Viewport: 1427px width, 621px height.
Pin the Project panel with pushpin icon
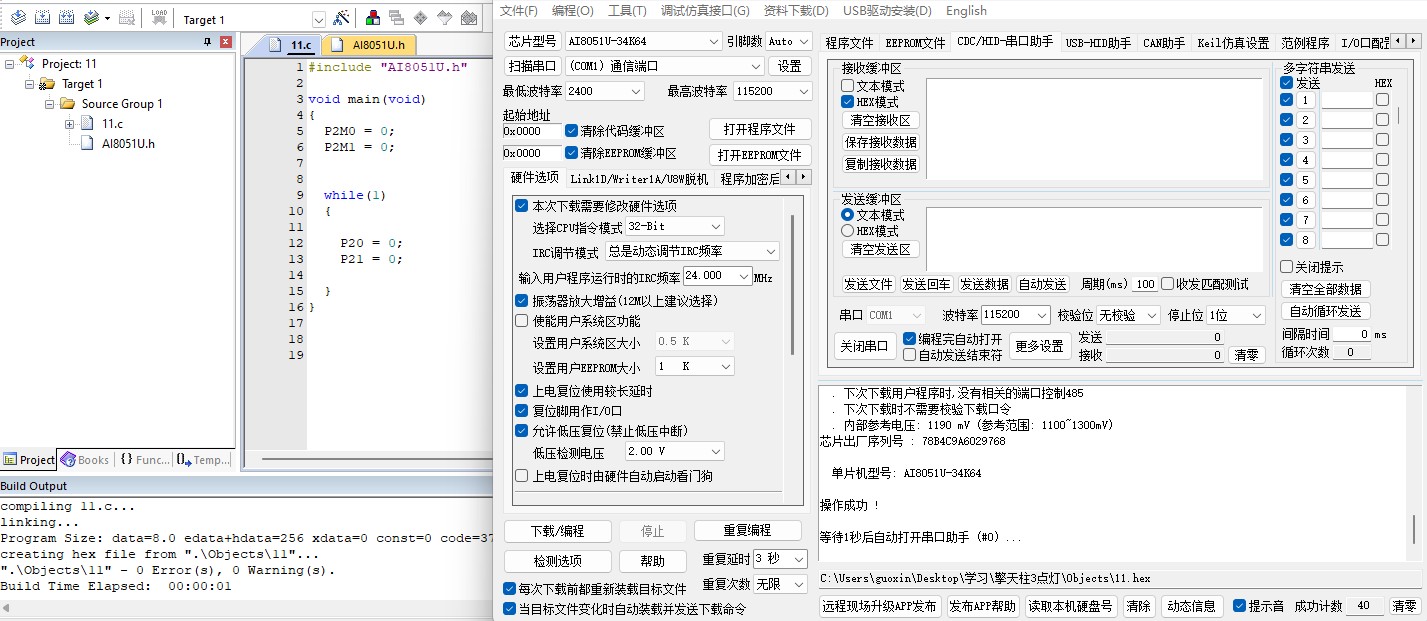click(208, 42)
